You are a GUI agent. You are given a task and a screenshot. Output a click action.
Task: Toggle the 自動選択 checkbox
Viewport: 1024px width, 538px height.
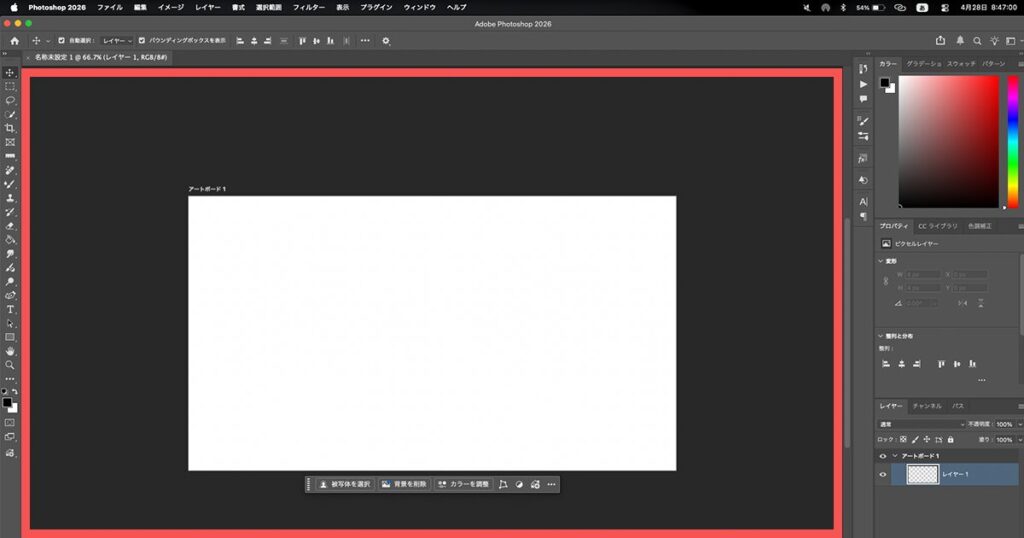click(x=61, y=40)
